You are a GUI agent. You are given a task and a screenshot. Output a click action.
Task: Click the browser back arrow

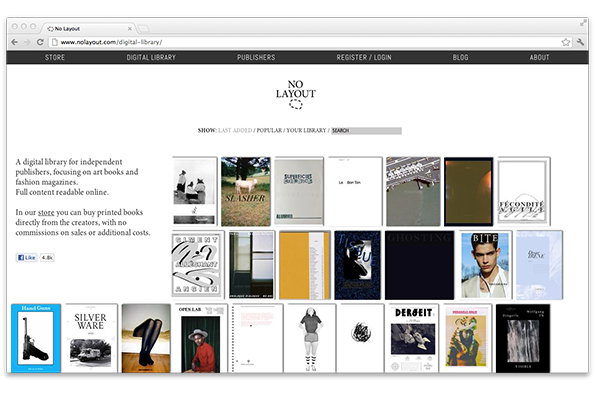pyautogui.click(x=14, y=42)
